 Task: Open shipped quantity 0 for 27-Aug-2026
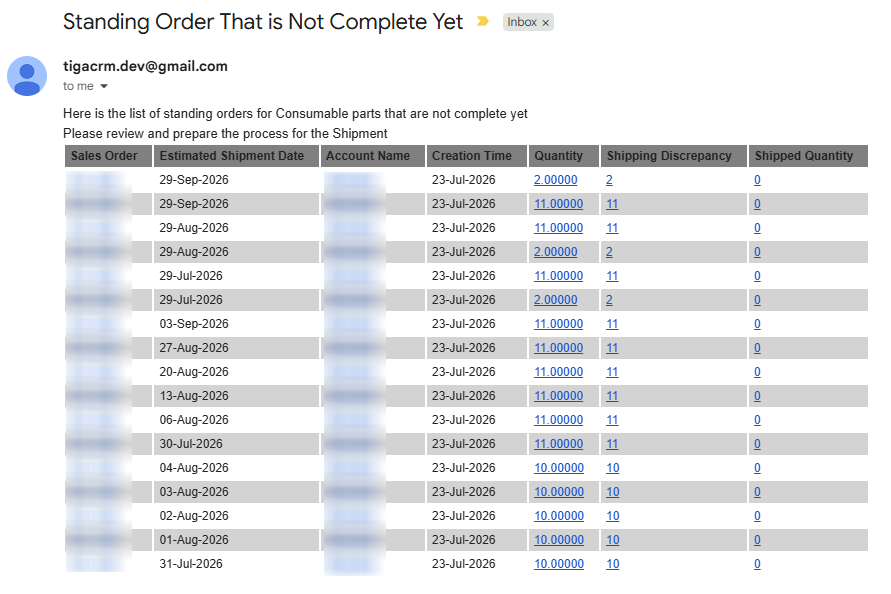[757, 348]
